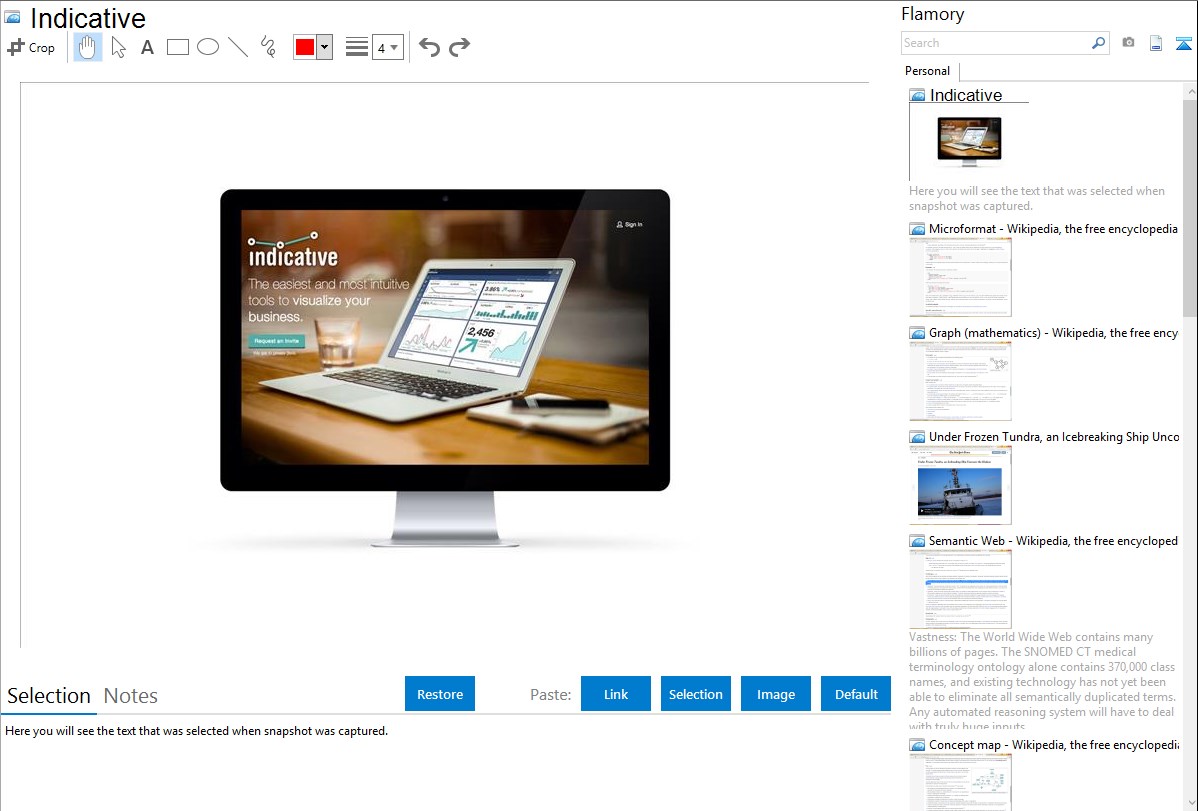Click the scroll down arrow of snapshot list

pos(1190,803)
